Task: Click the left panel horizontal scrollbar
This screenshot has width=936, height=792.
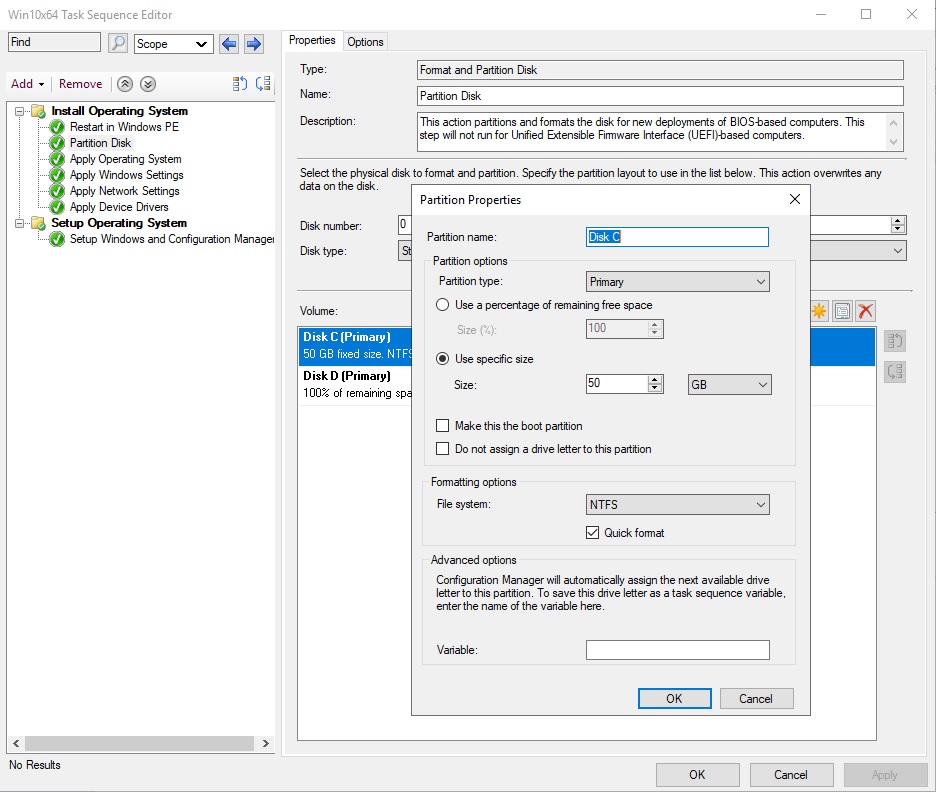Action: (140, 744)
